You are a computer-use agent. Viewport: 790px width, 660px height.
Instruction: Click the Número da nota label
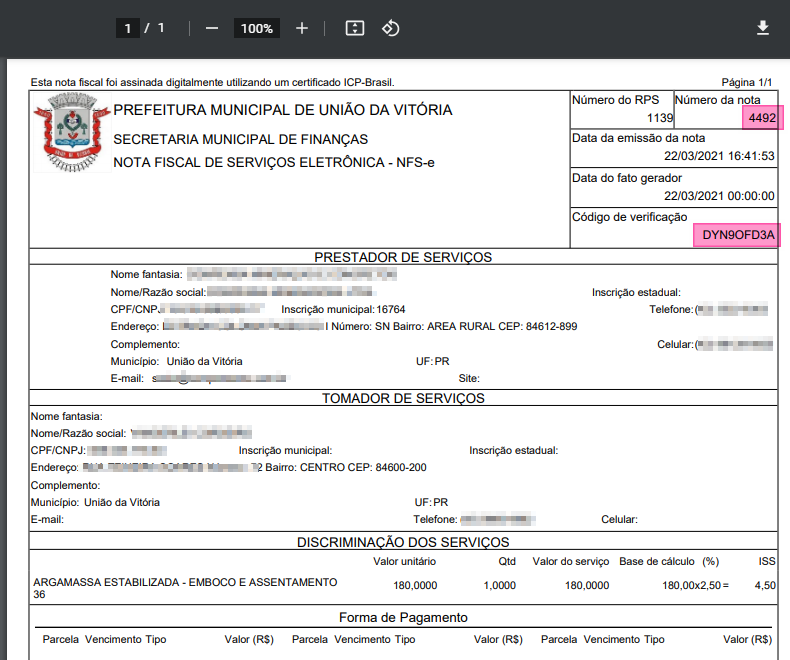(717, 100)
